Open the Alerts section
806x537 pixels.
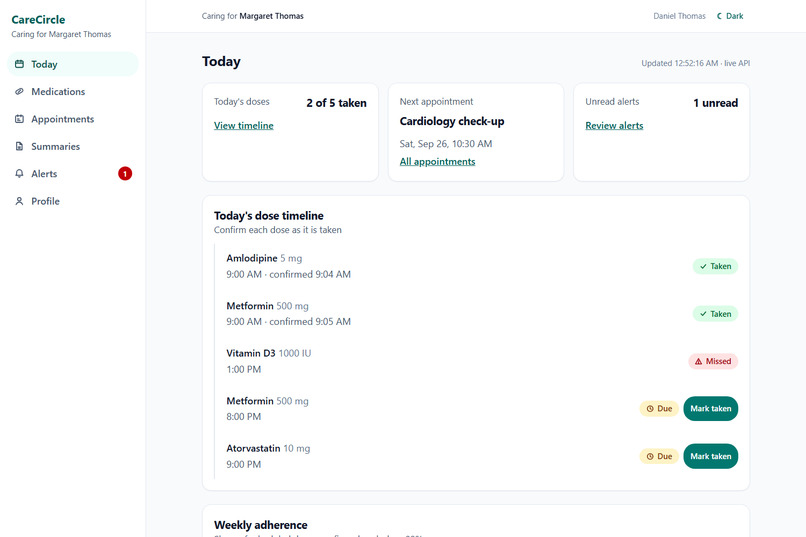point(72,174)
